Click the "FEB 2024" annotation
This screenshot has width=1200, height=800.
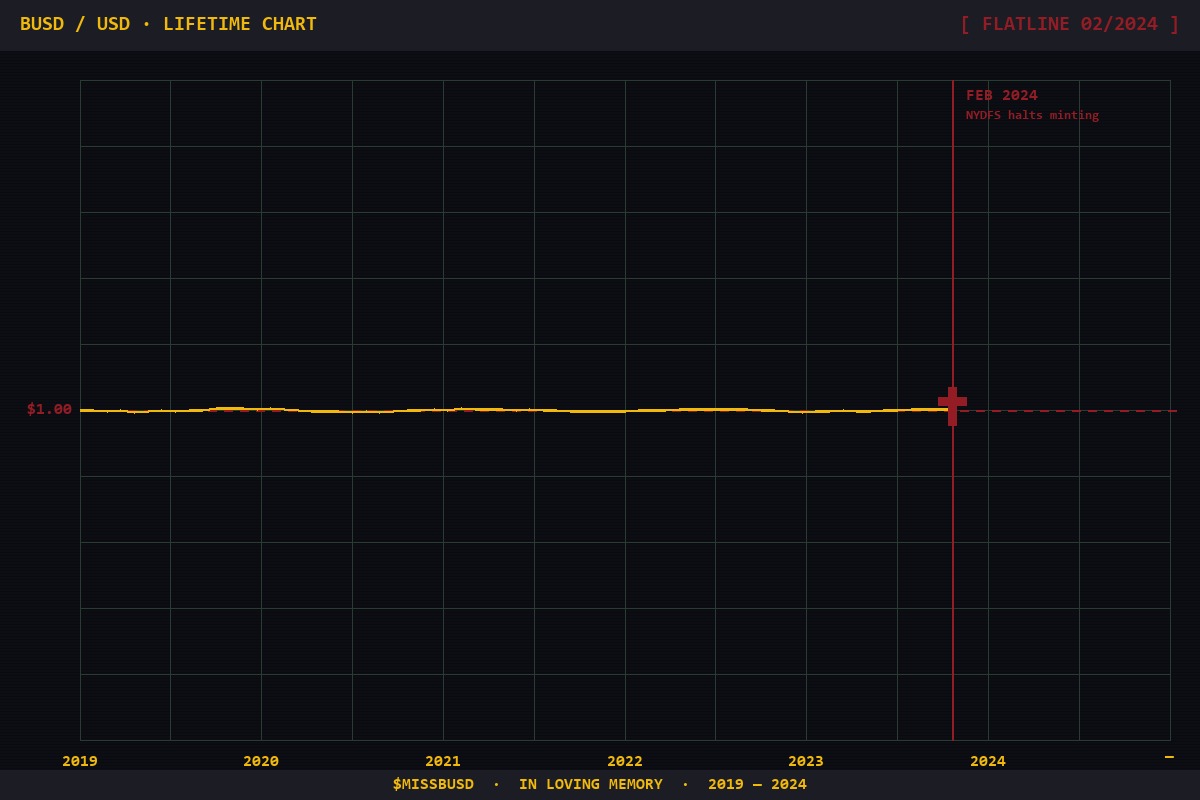(x=1001, y=96)
